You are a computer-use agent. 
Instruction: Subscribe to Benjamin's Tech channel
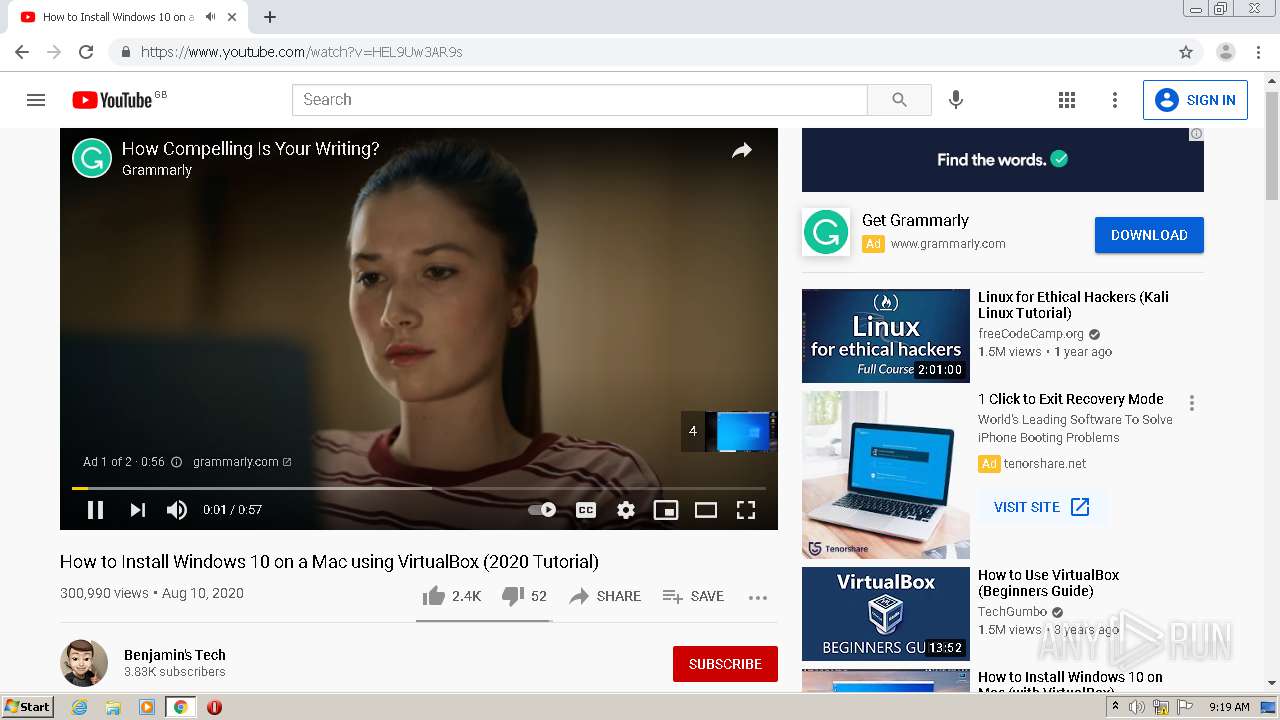(725, 664)
